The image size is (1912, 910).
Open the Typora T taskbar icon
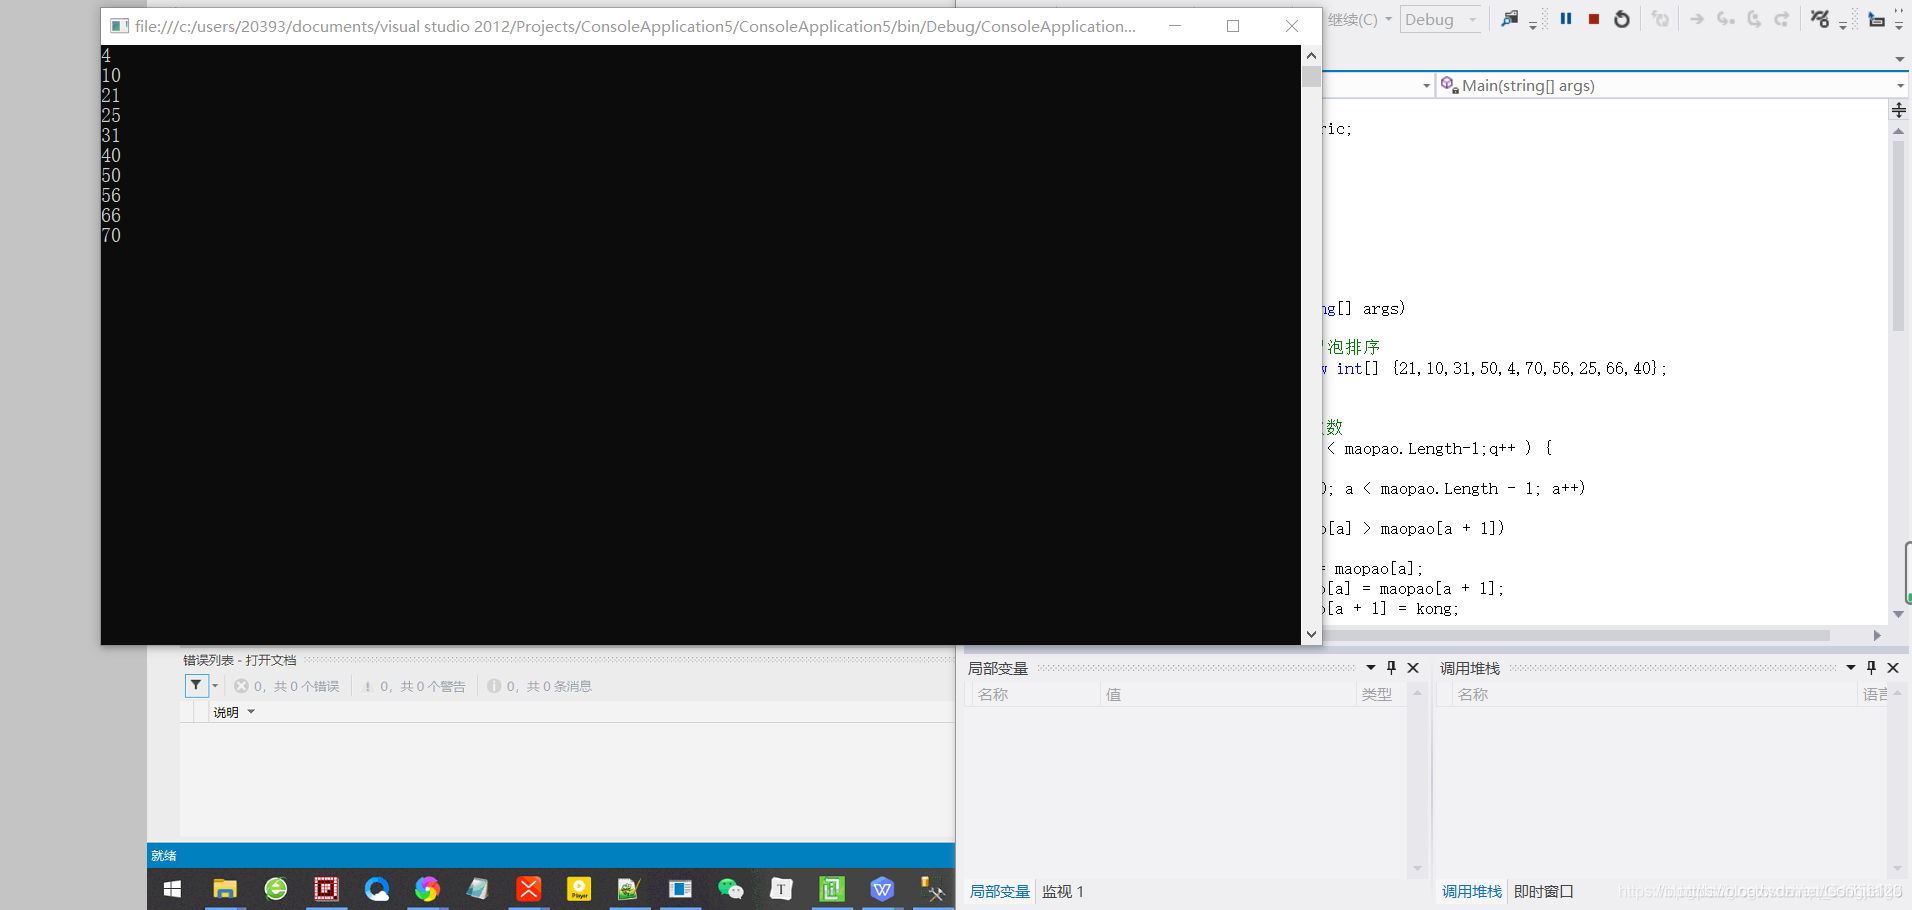tap(781, 889)
